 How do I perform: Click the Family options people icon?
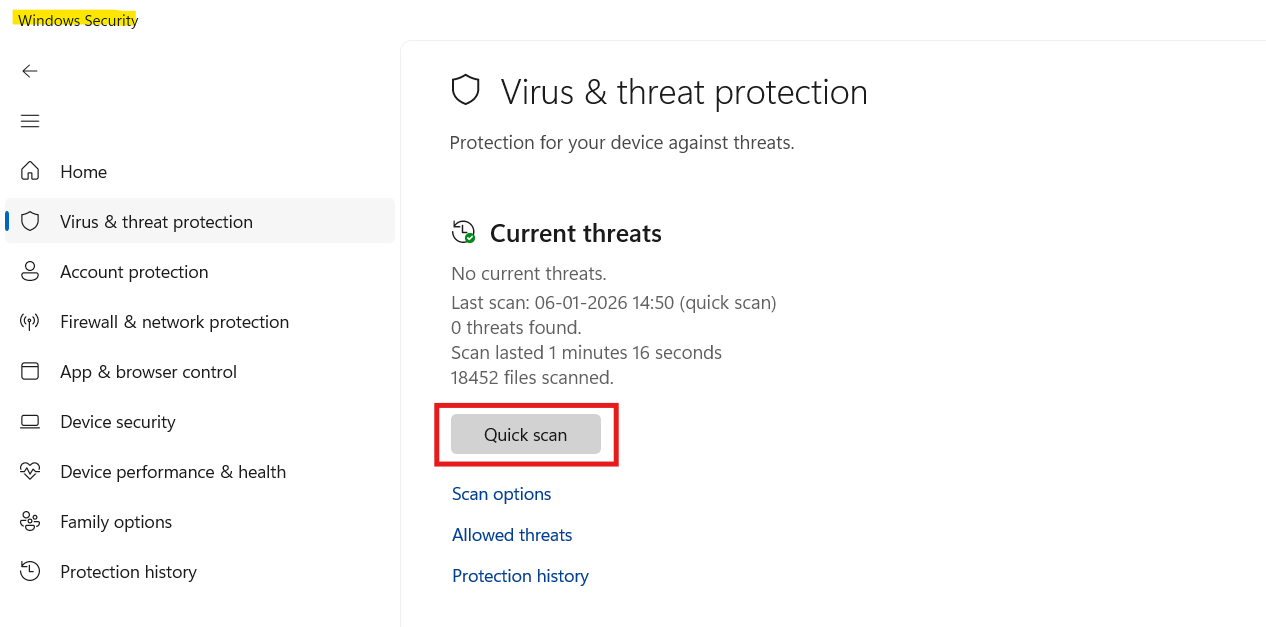coord(30,521)
